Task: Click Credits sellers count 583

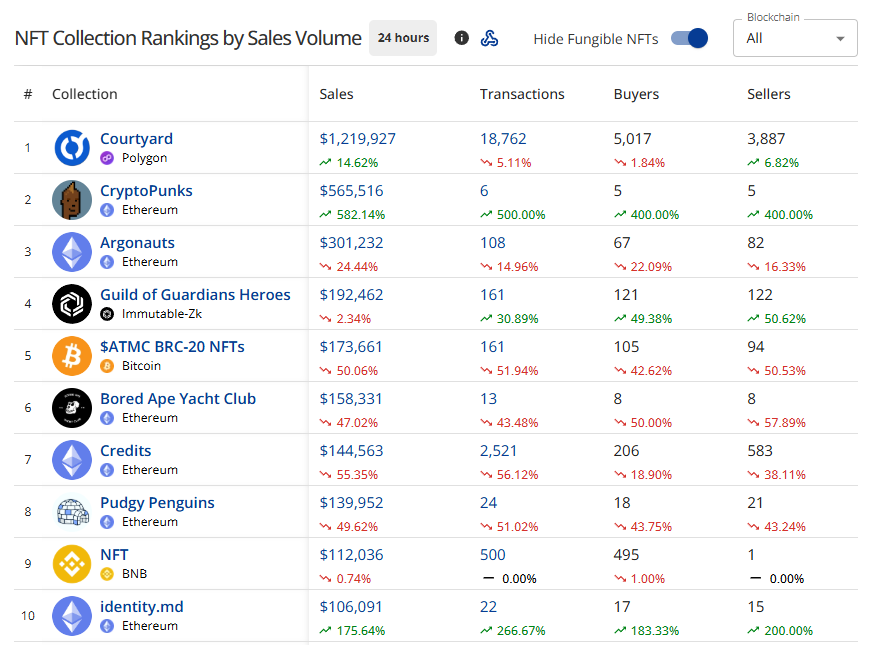Action: point(760,451)
